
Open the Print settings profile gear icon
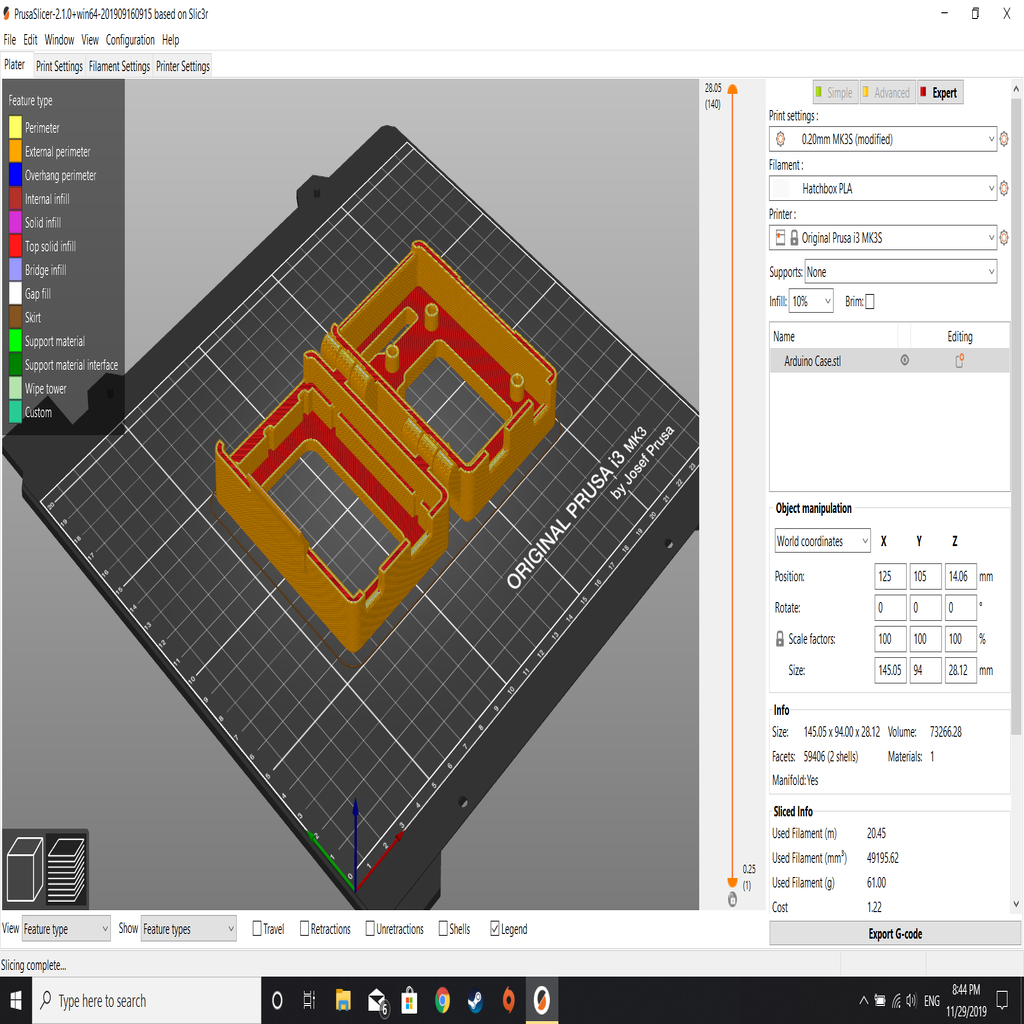coord(1003,139)
